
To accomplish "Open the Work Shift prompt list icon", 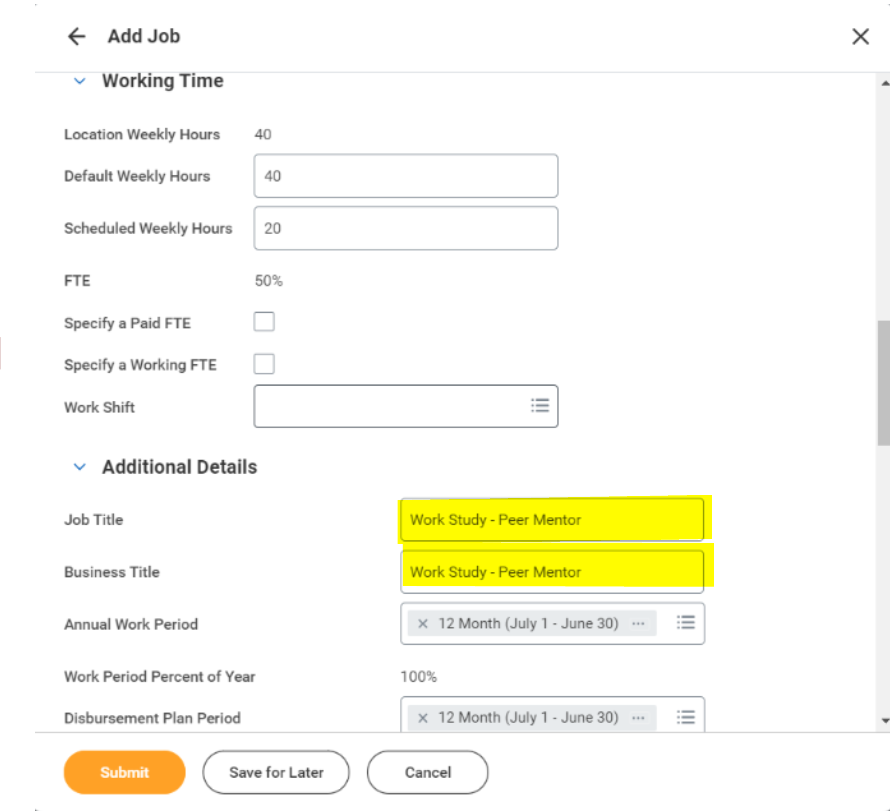I will pyautogui.click(x=540, y=406).
